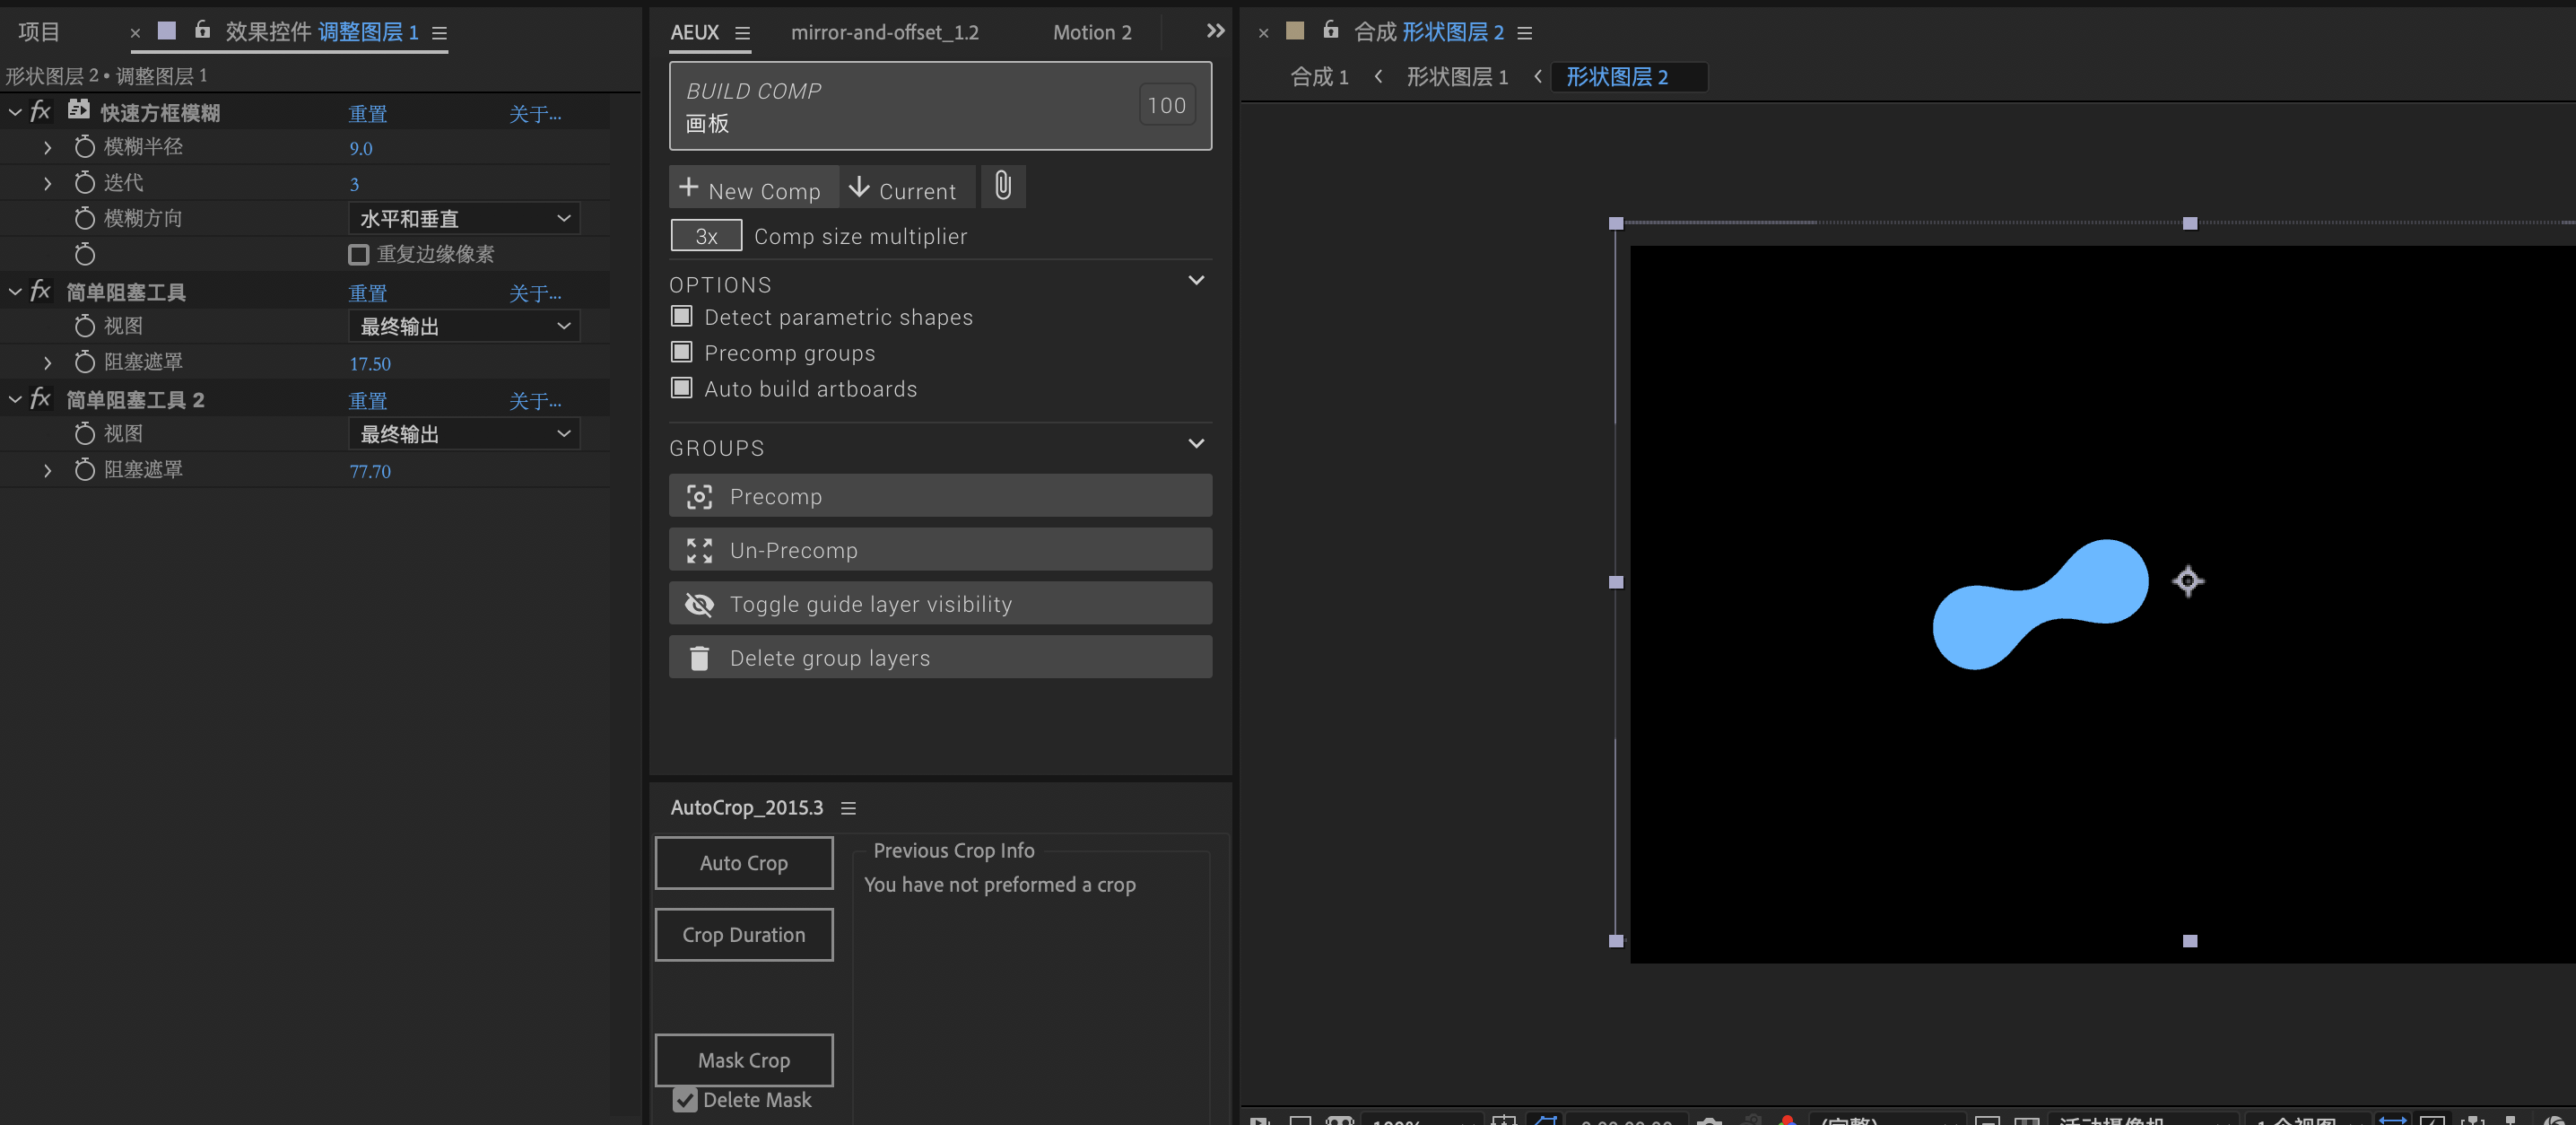This screenshot has height=1125, width=2576.
Task: Enable the 视图 stopwatch under 简单阻塞工具
Action: [85, 326]
